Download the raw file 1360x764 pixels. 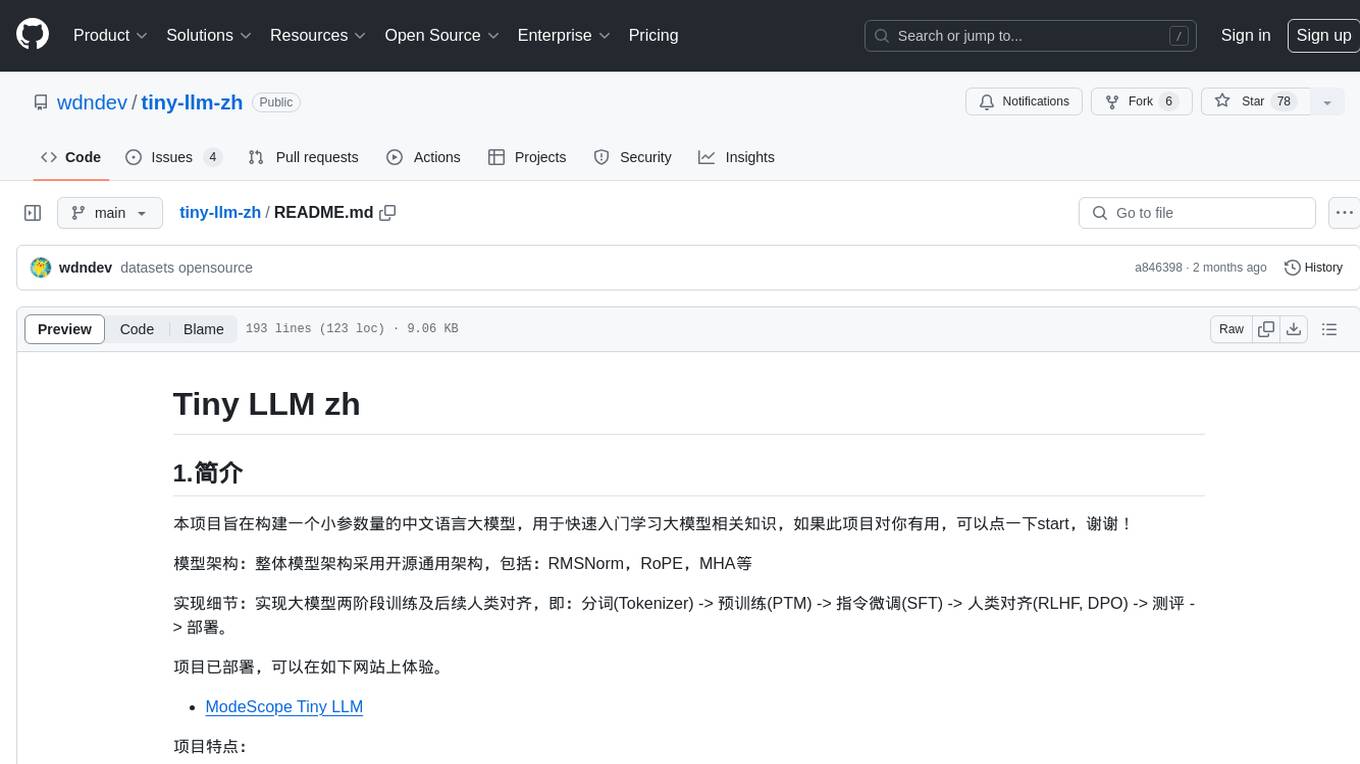tap(1294, 329)
